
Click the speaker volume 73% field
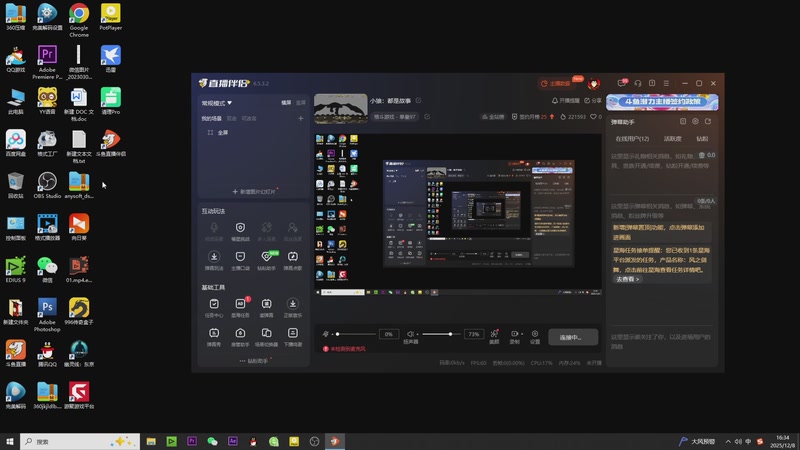(474, 334)
